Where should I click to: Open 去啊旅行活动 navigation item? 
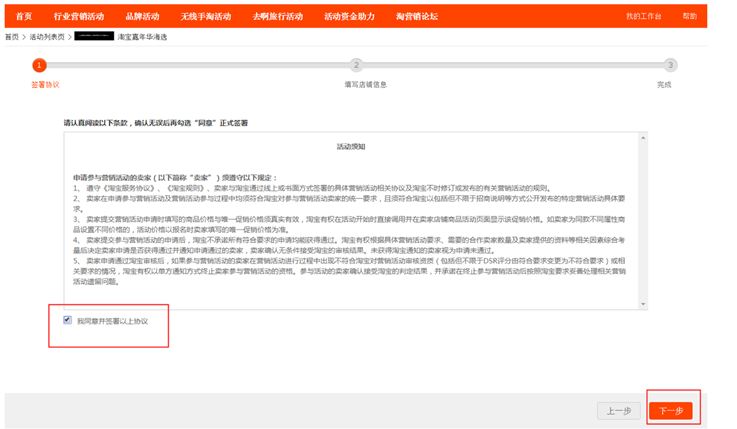click(x=277, y=16)
